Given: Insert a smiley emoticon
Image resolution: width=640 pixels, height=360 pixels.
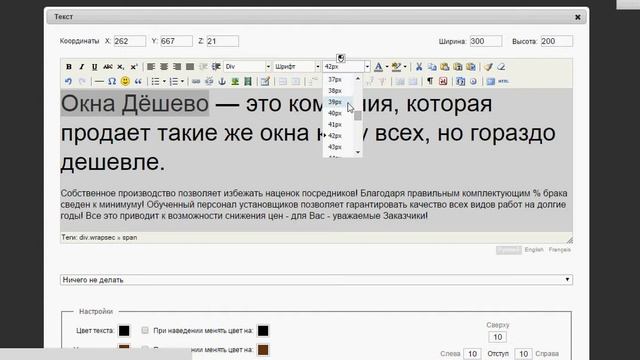Looking at the screenshot, I should [x=125, y=81].
